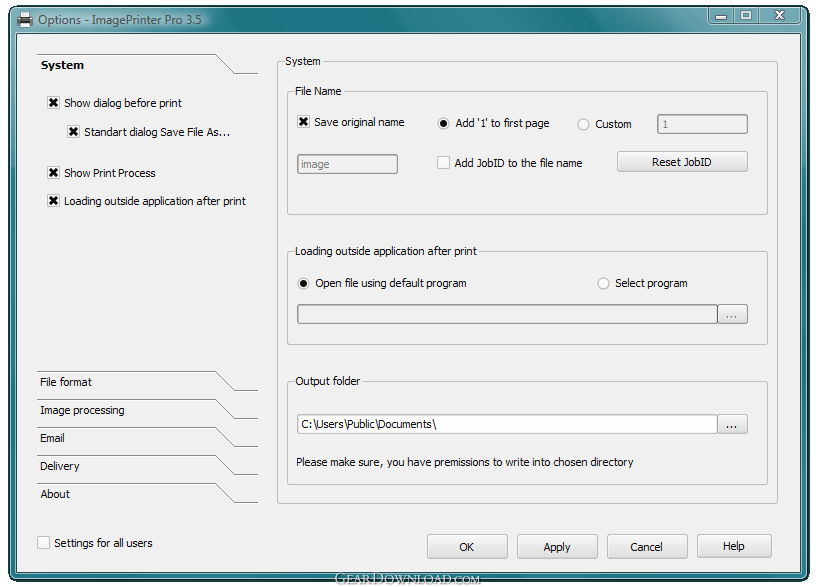The width and height of the screenshot is (816, 587).
Task: Click the outside program path field
Action: (x=507, y=314)
